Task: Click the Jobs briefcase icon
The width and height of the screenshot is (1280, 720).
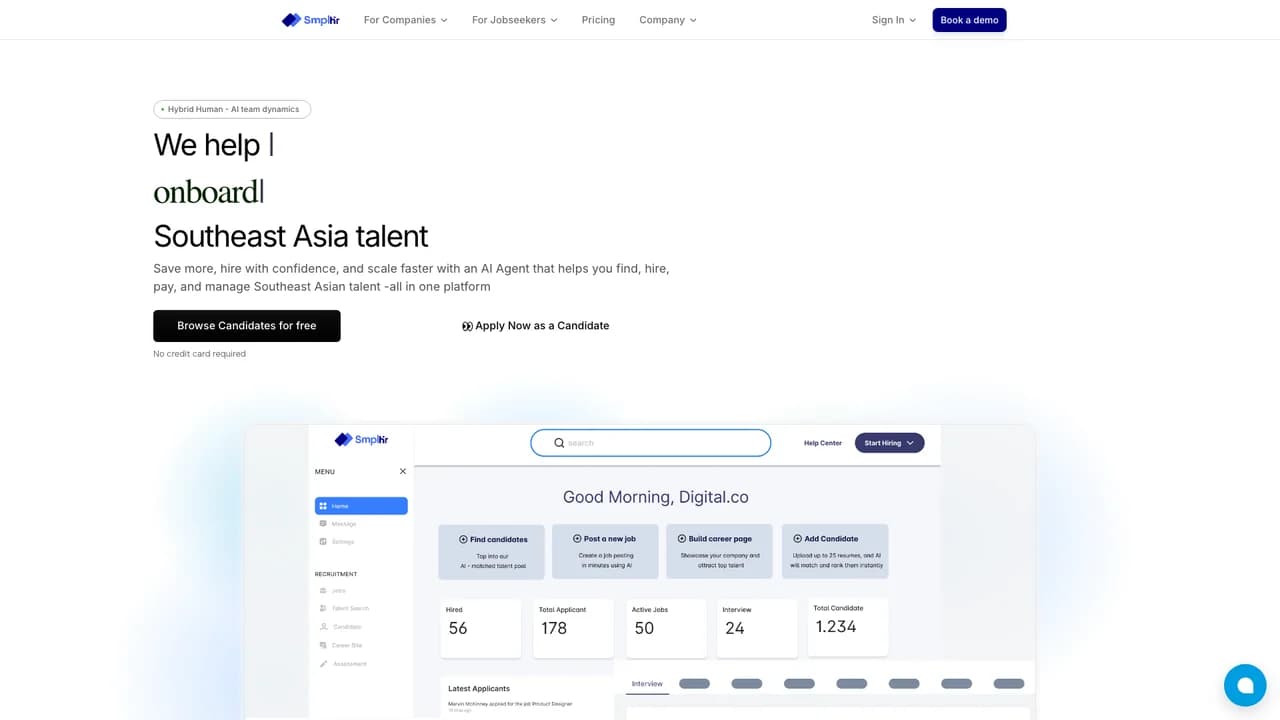Action: pyautogui.click(x=323, y=591)
